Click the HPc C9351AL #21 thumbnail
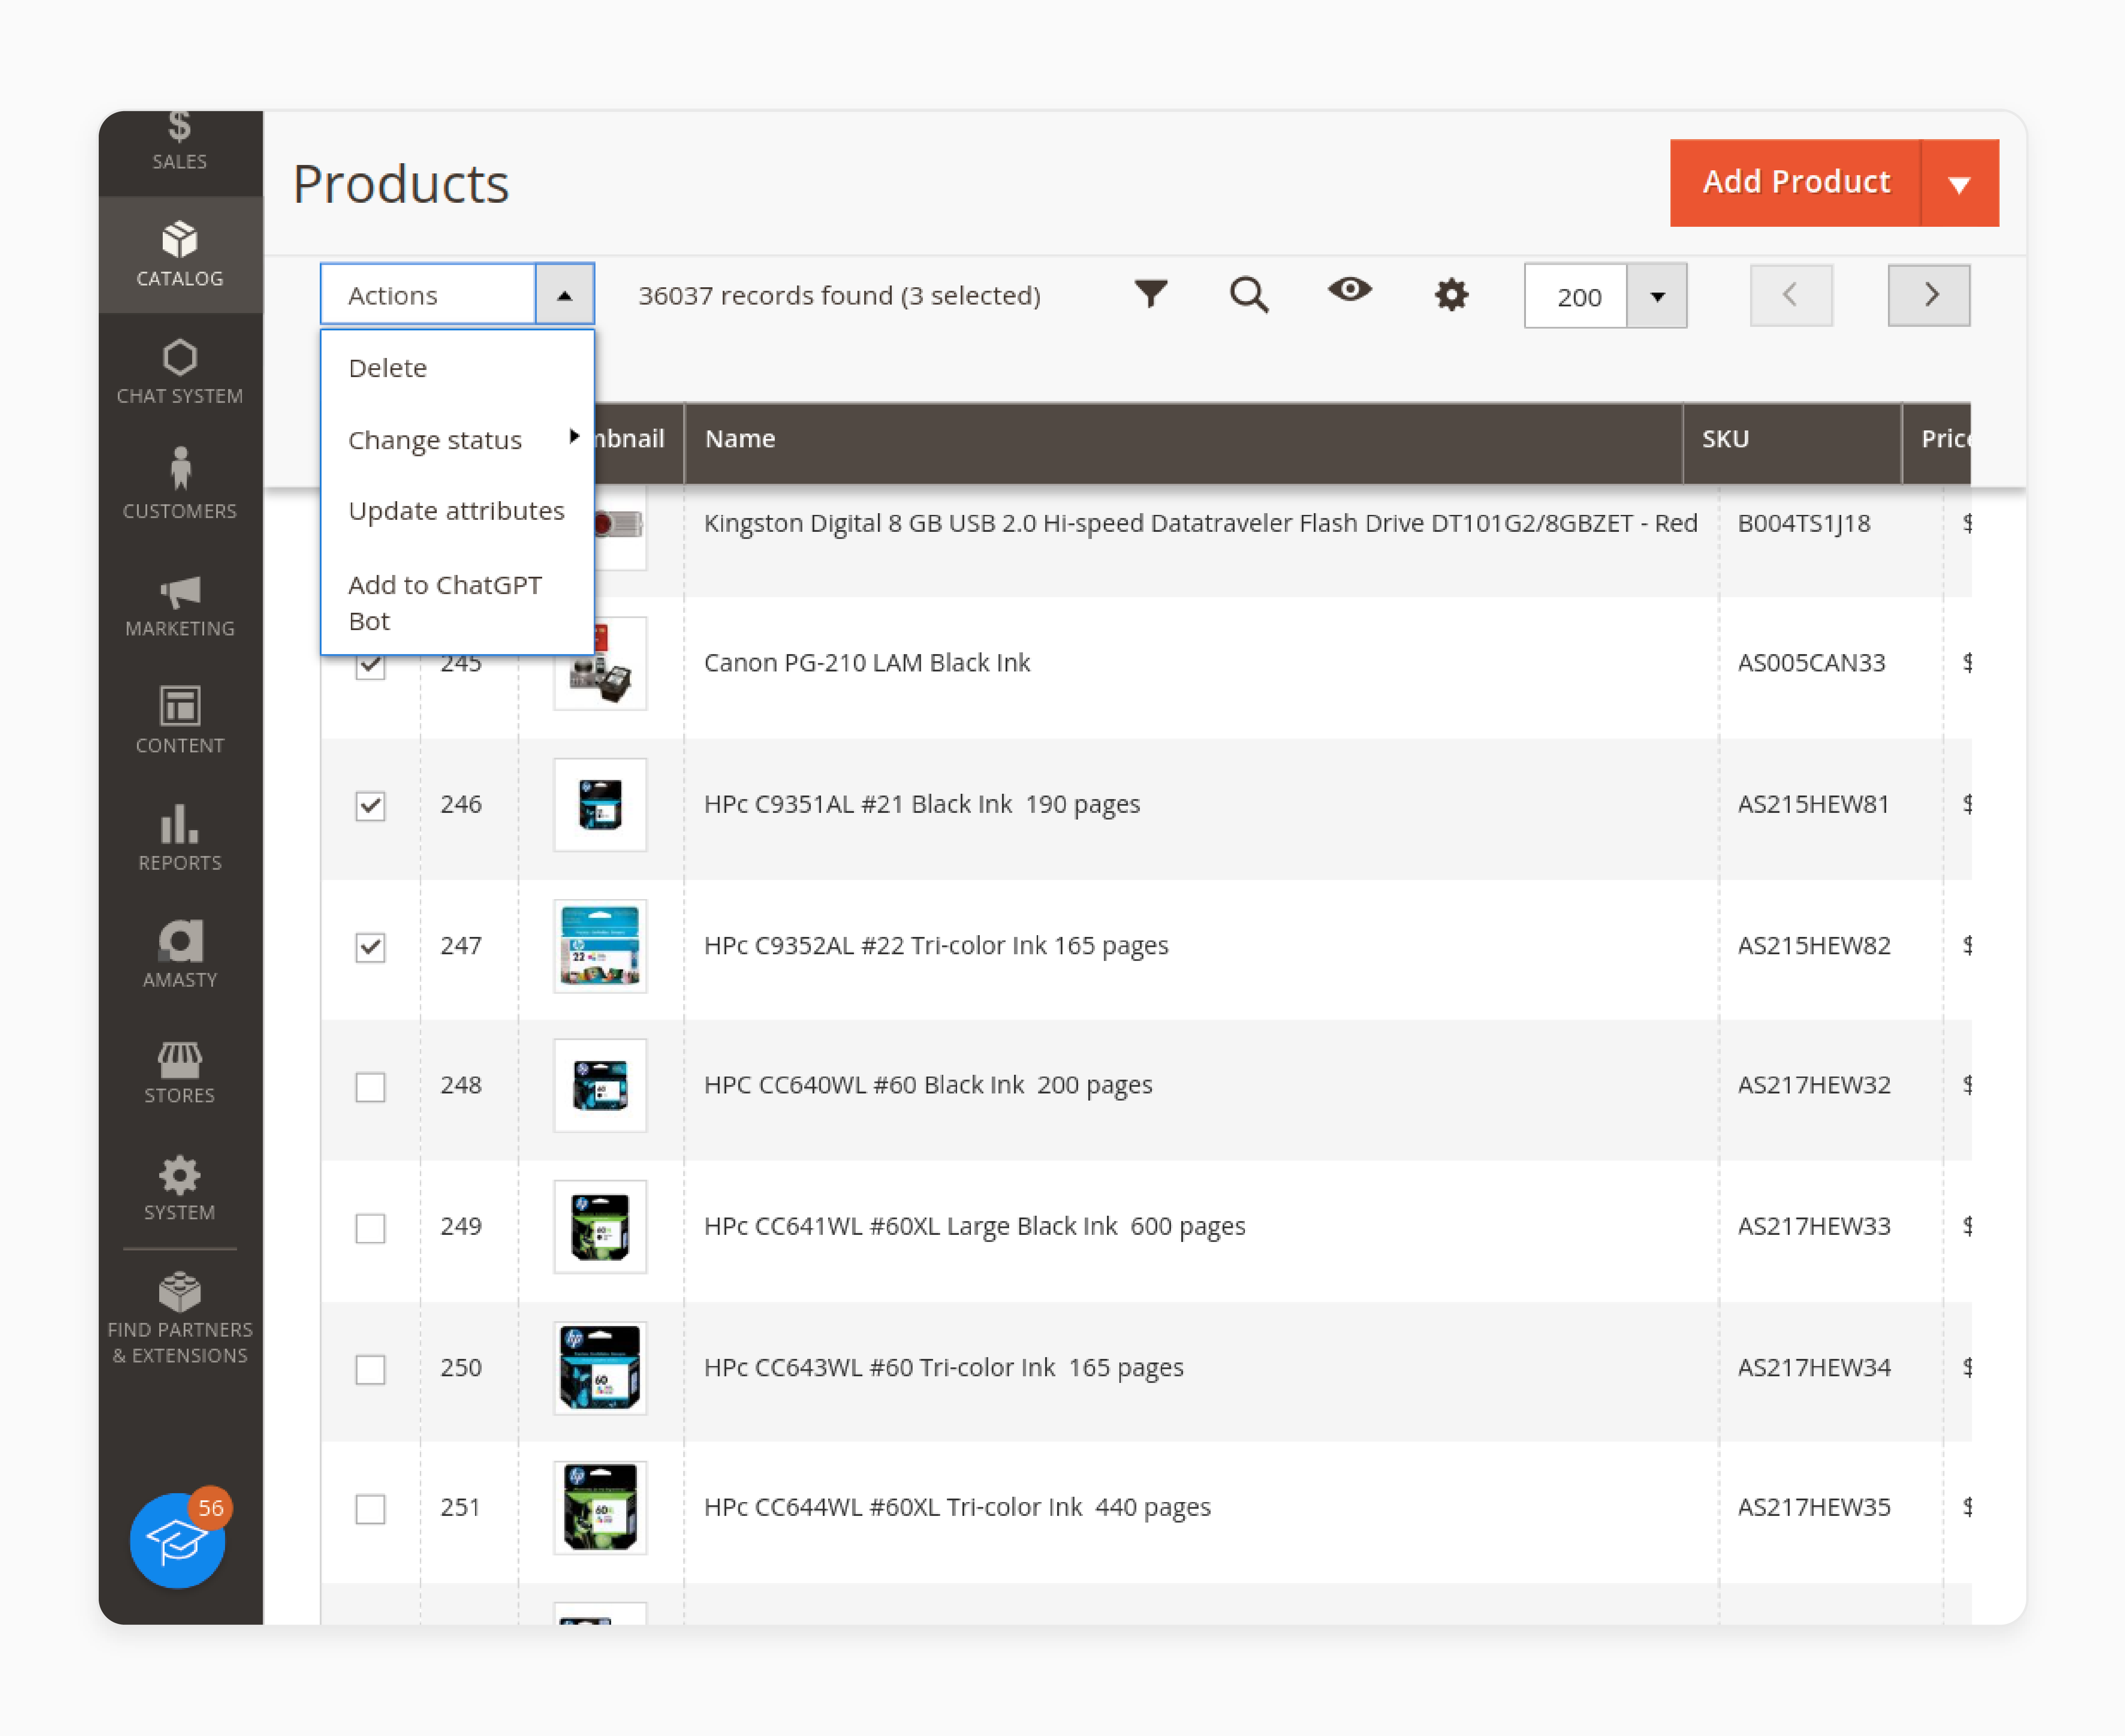This screenshot has height=1736, width=2125. pos(600,804)
